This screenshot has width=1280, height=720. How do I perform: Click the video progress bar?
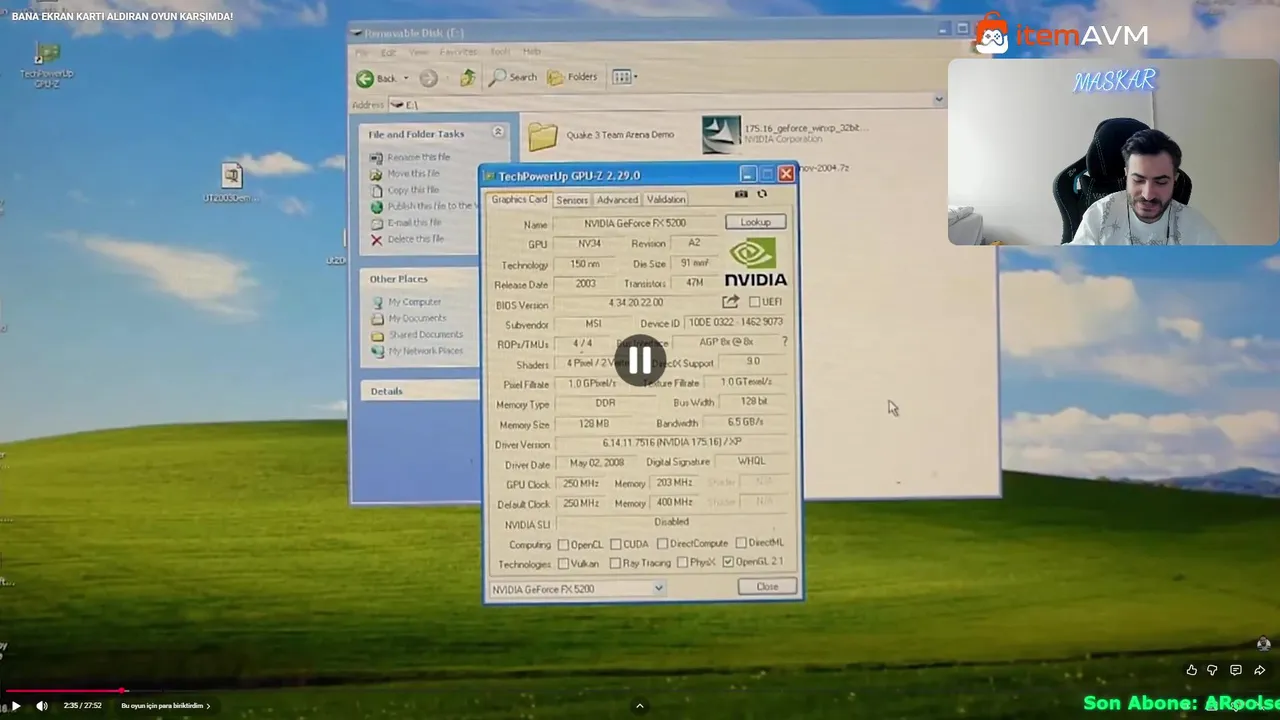pos(640,690)
